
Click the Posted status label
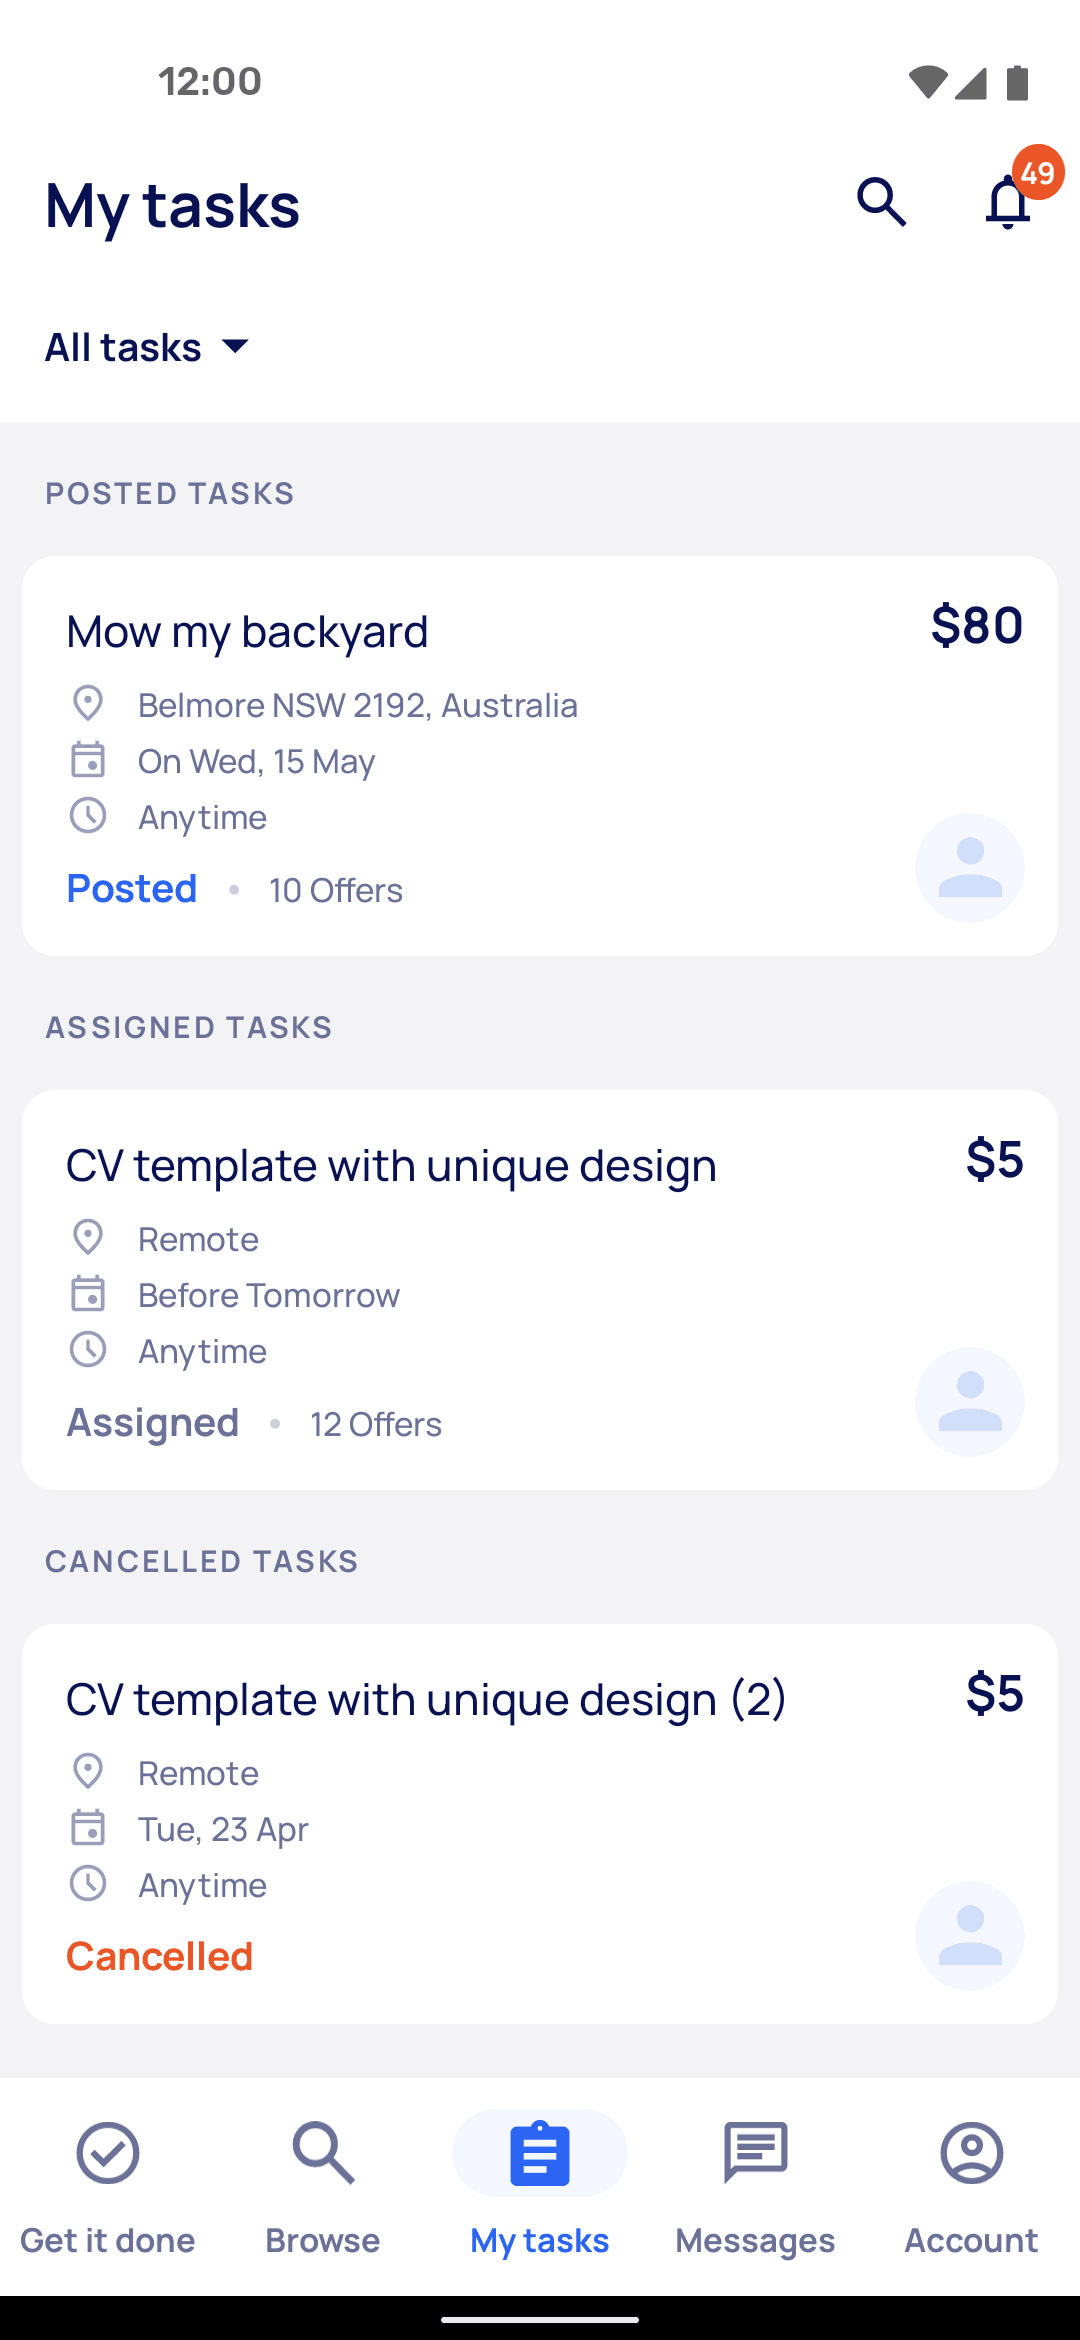(131, 889)
